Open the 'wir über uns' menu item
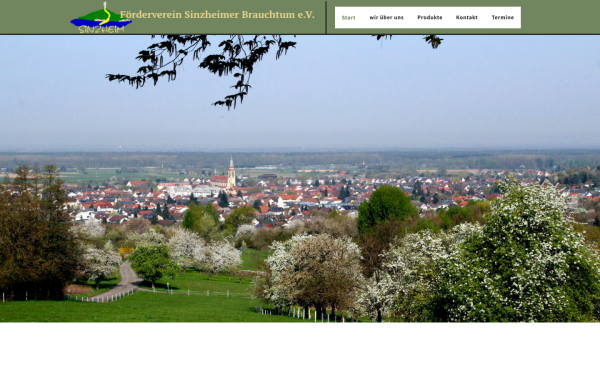The height and width of the screenshot is (375, 600). 386,18
